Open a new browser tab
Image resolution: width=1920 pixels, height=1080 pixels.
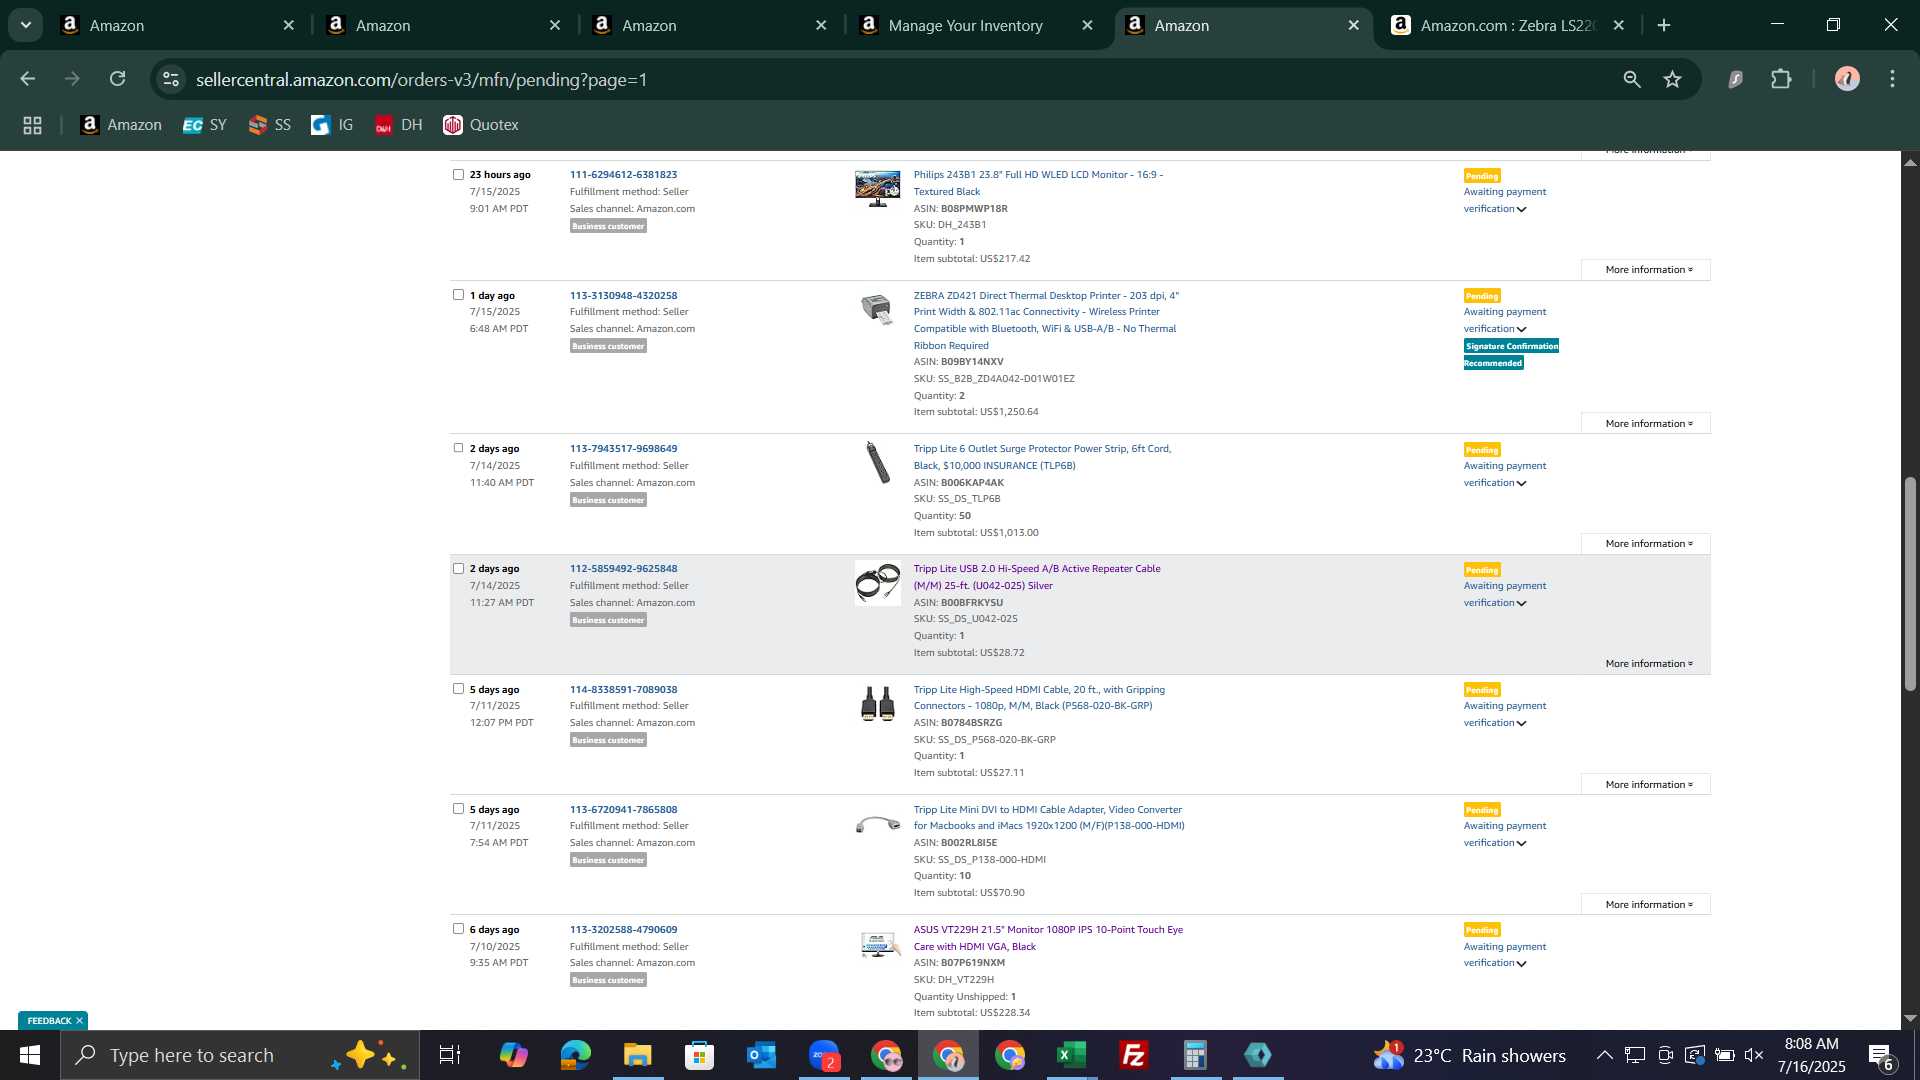[1664, 26]
